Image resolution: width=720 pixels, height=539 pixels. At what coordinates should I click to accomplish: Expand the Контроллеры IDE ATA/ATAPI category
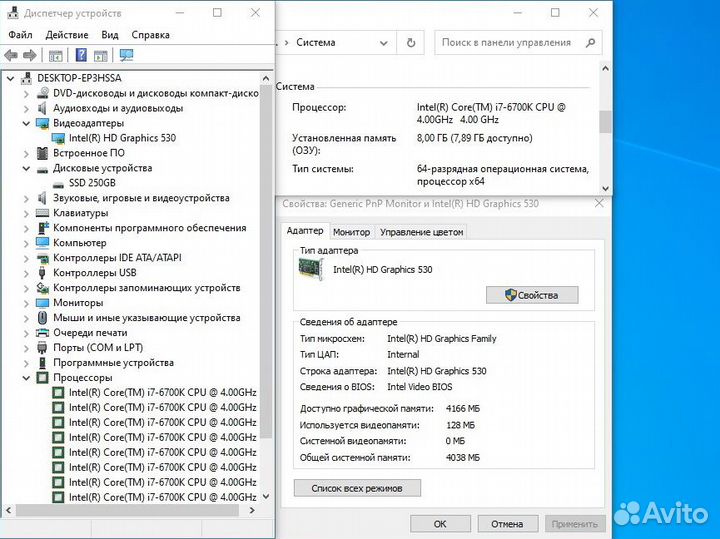coord(26,258)
